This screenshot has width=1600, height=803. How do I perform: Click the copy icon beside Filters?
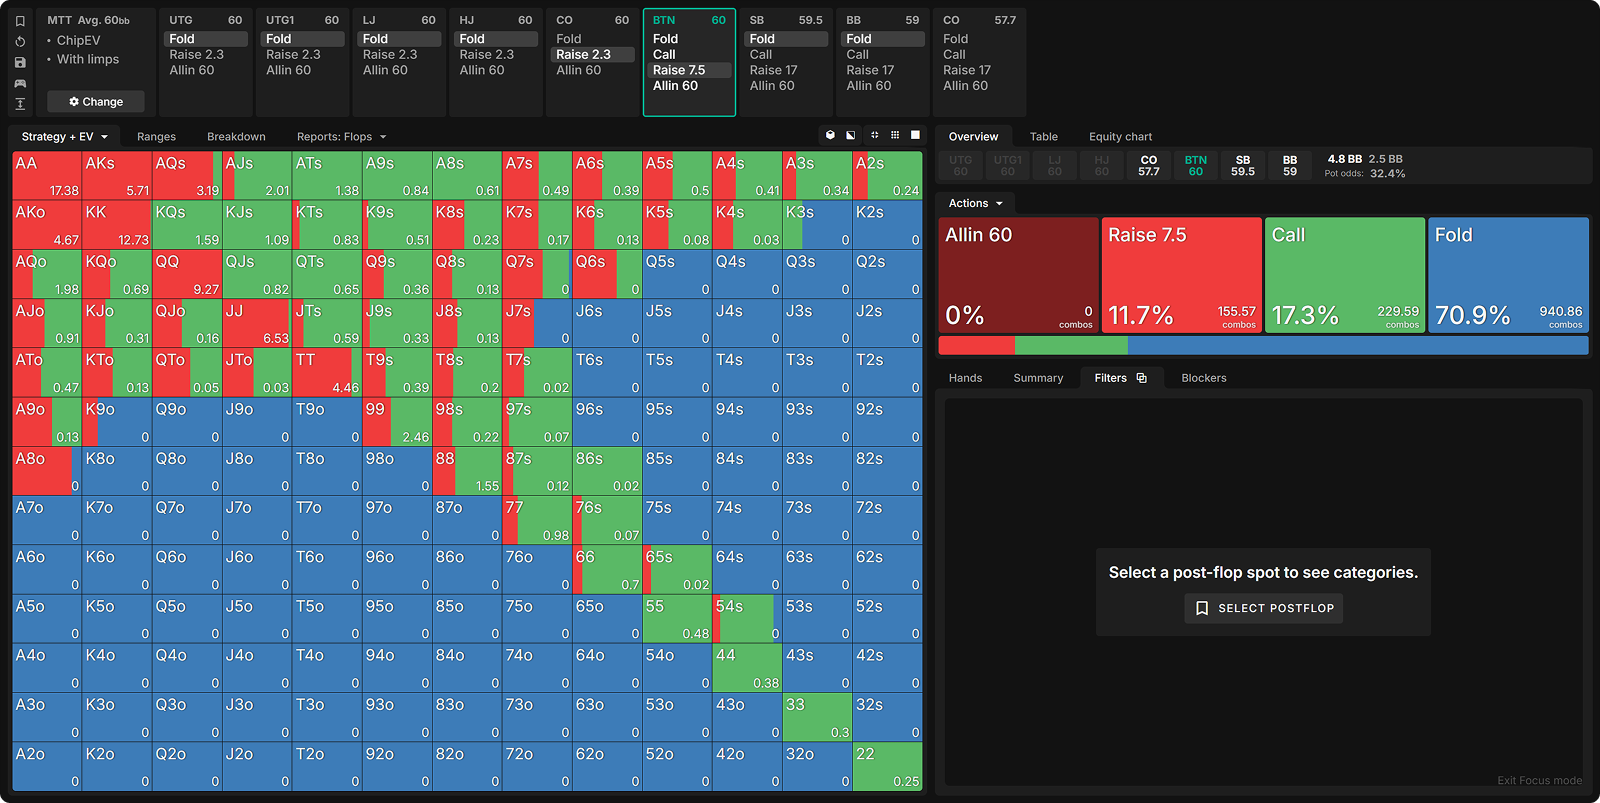(x=1142, y=378)
